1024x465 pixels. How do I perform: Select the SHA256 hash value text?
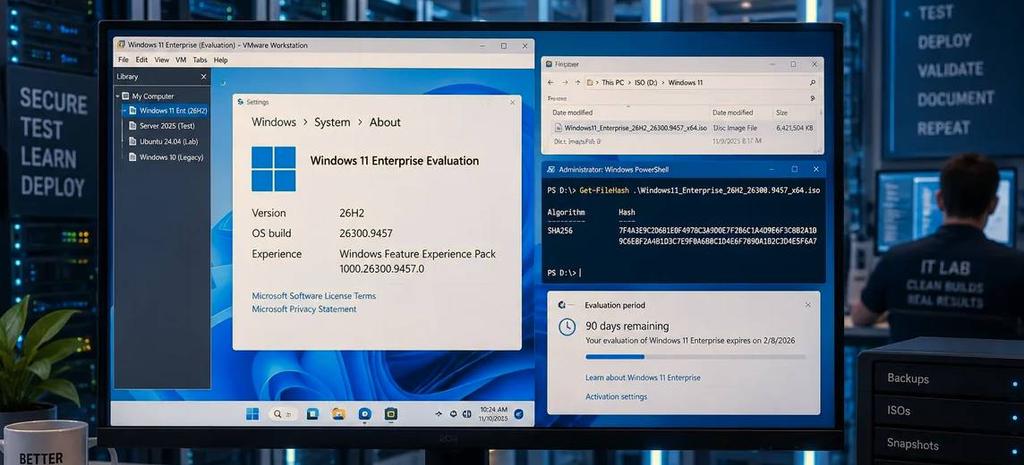[x=717, y=236]
